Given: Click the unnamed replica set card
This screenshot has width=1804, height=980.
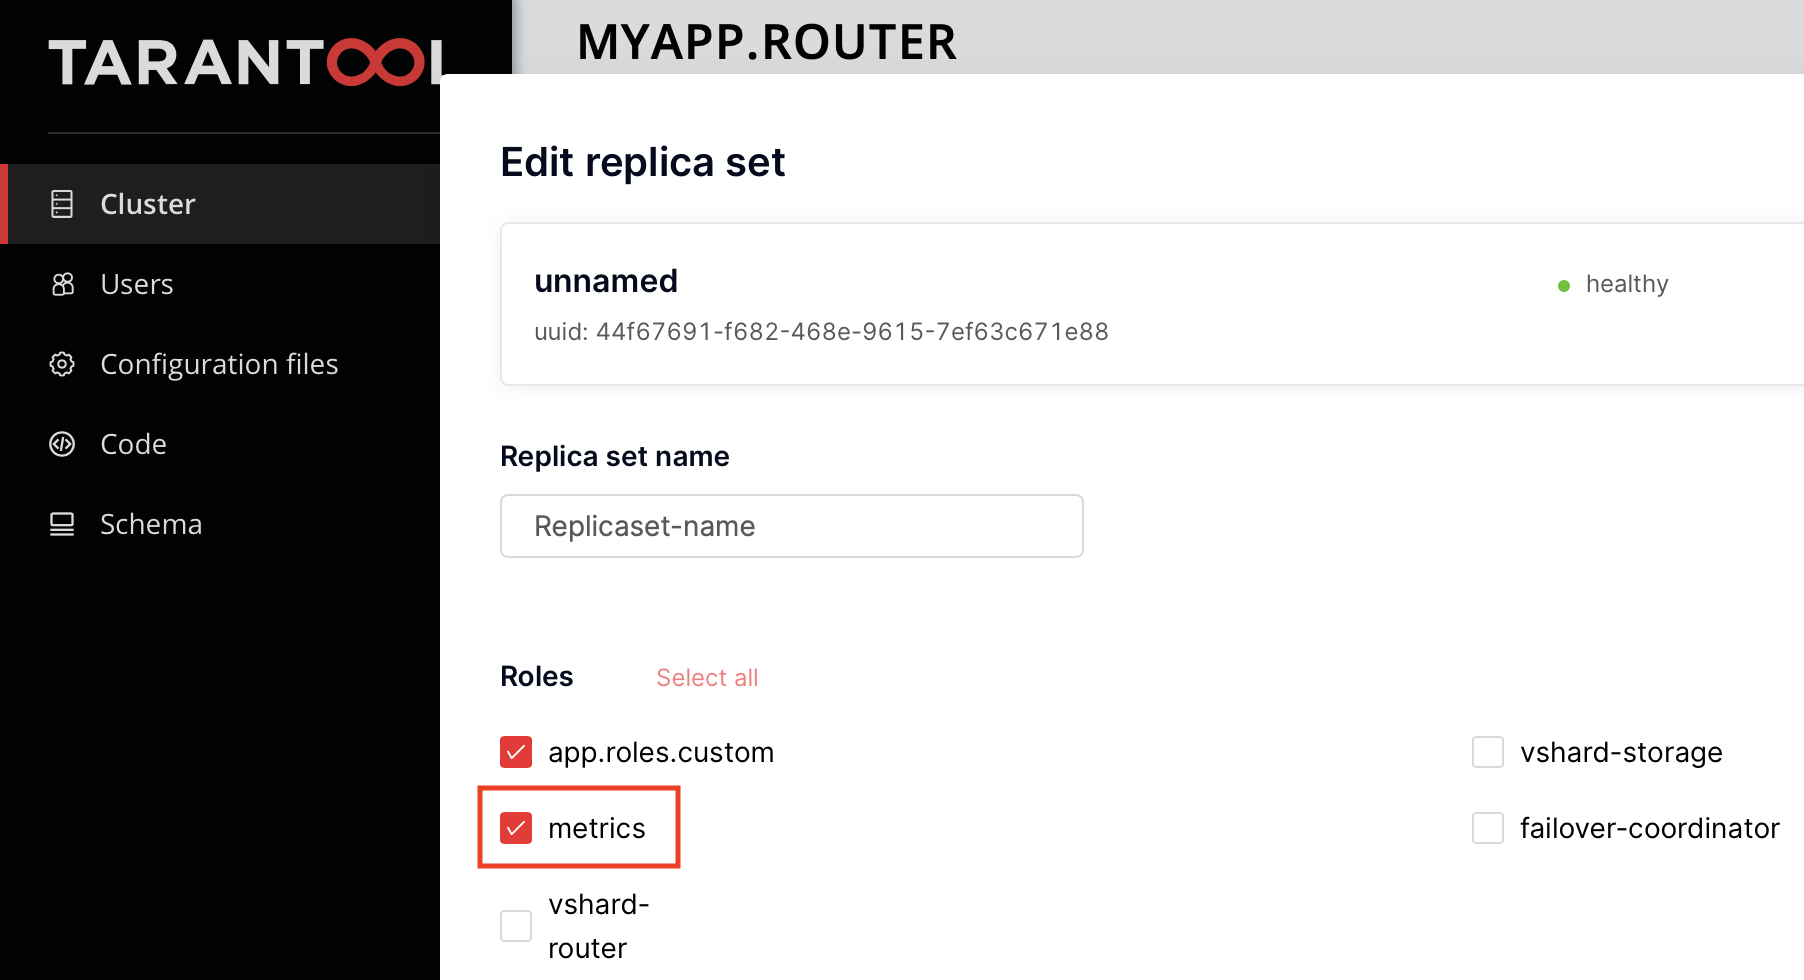Looking at the screenshot, I should pos(1152,304).
